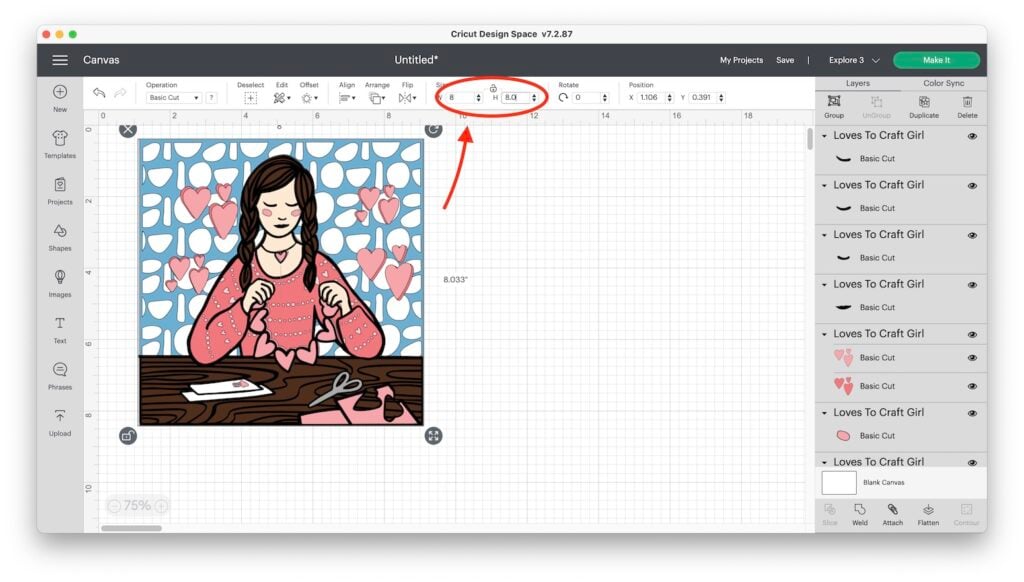Click the Rotate angle input field

tap(586, 97)
